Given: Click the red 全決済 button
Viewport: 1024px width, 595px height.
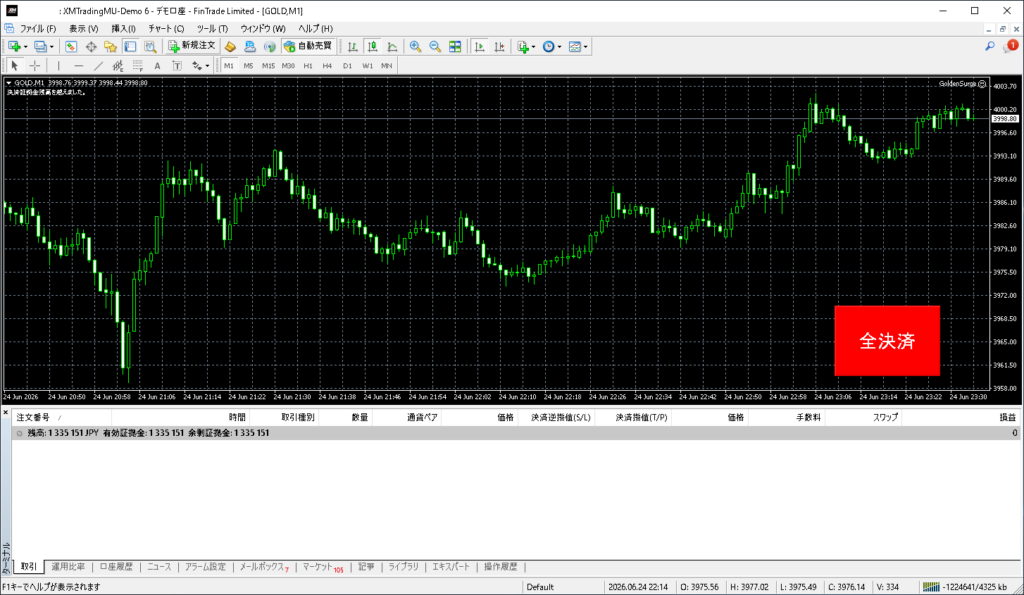Looking at the screenshot, I should [887, 340].
